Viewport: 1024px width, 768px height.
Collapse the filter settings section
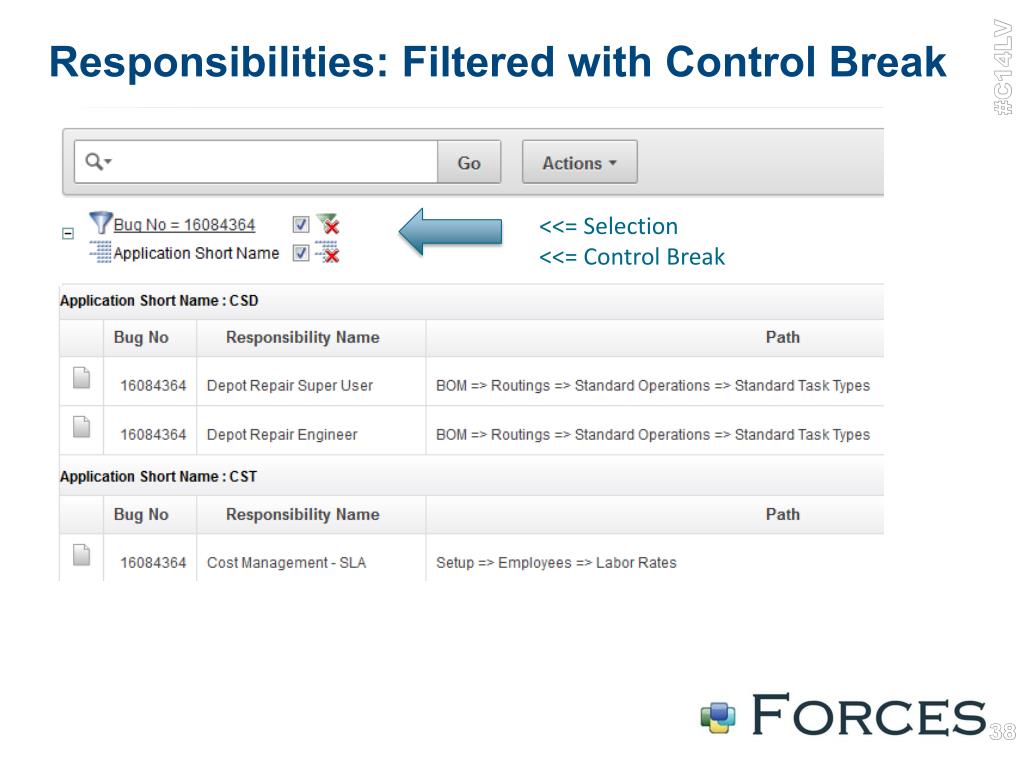tap(68, 233)
